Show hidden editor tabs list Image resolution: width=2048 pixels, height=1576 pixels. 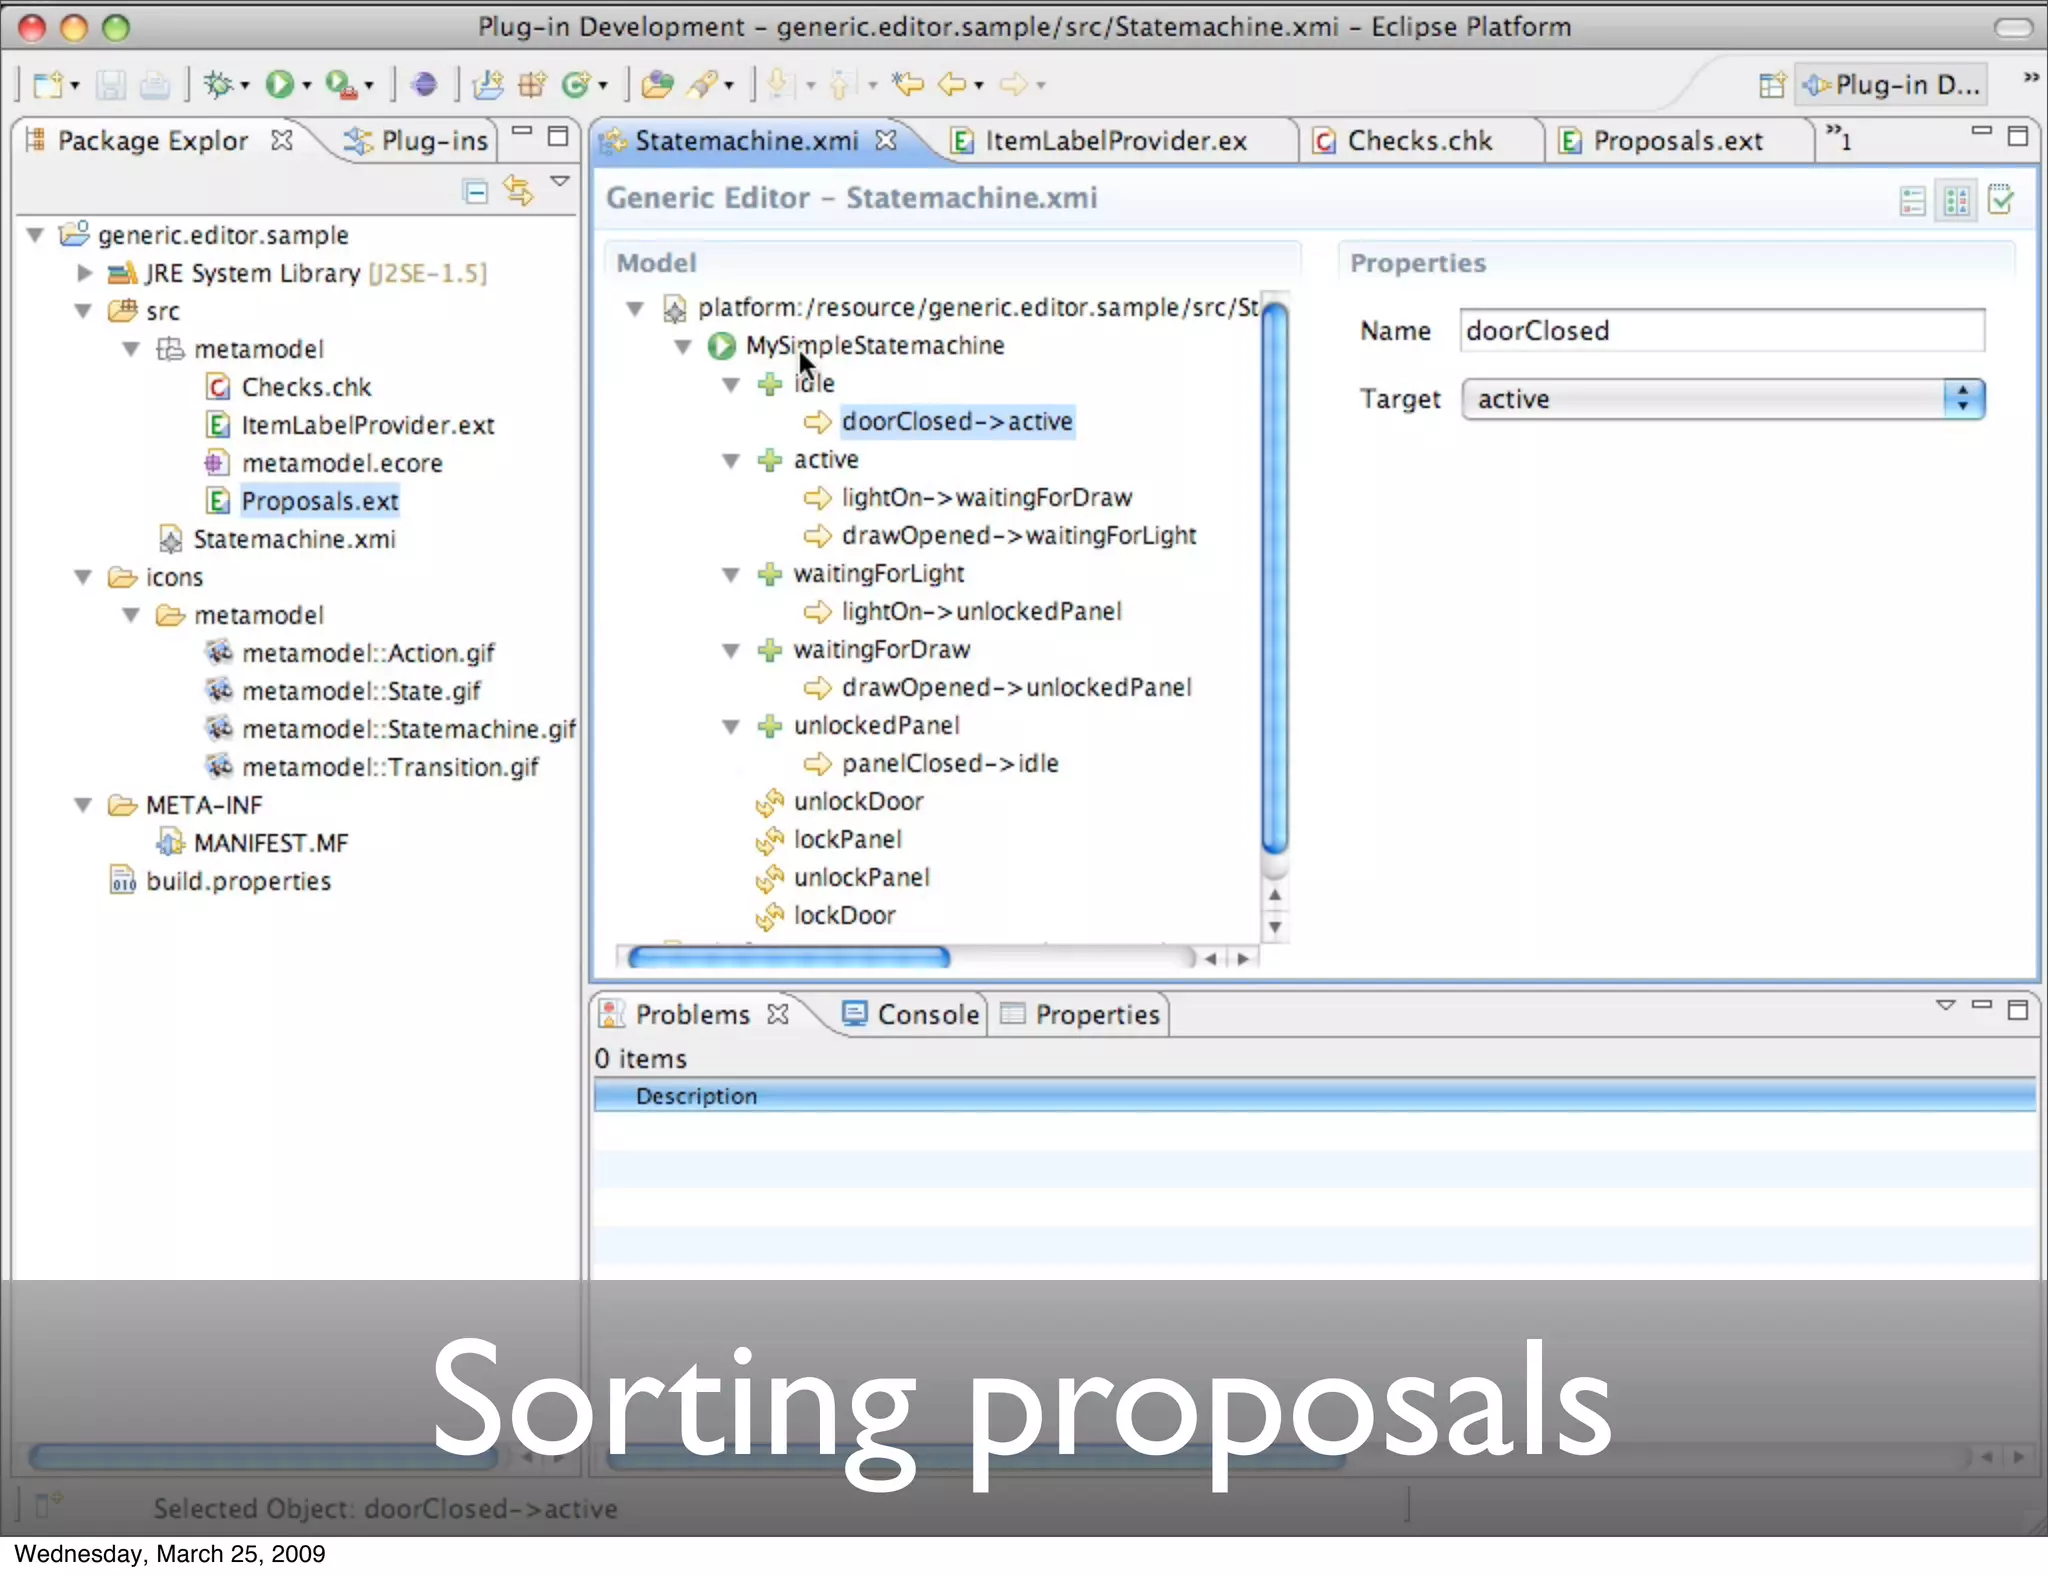[x=1839, y=137]
